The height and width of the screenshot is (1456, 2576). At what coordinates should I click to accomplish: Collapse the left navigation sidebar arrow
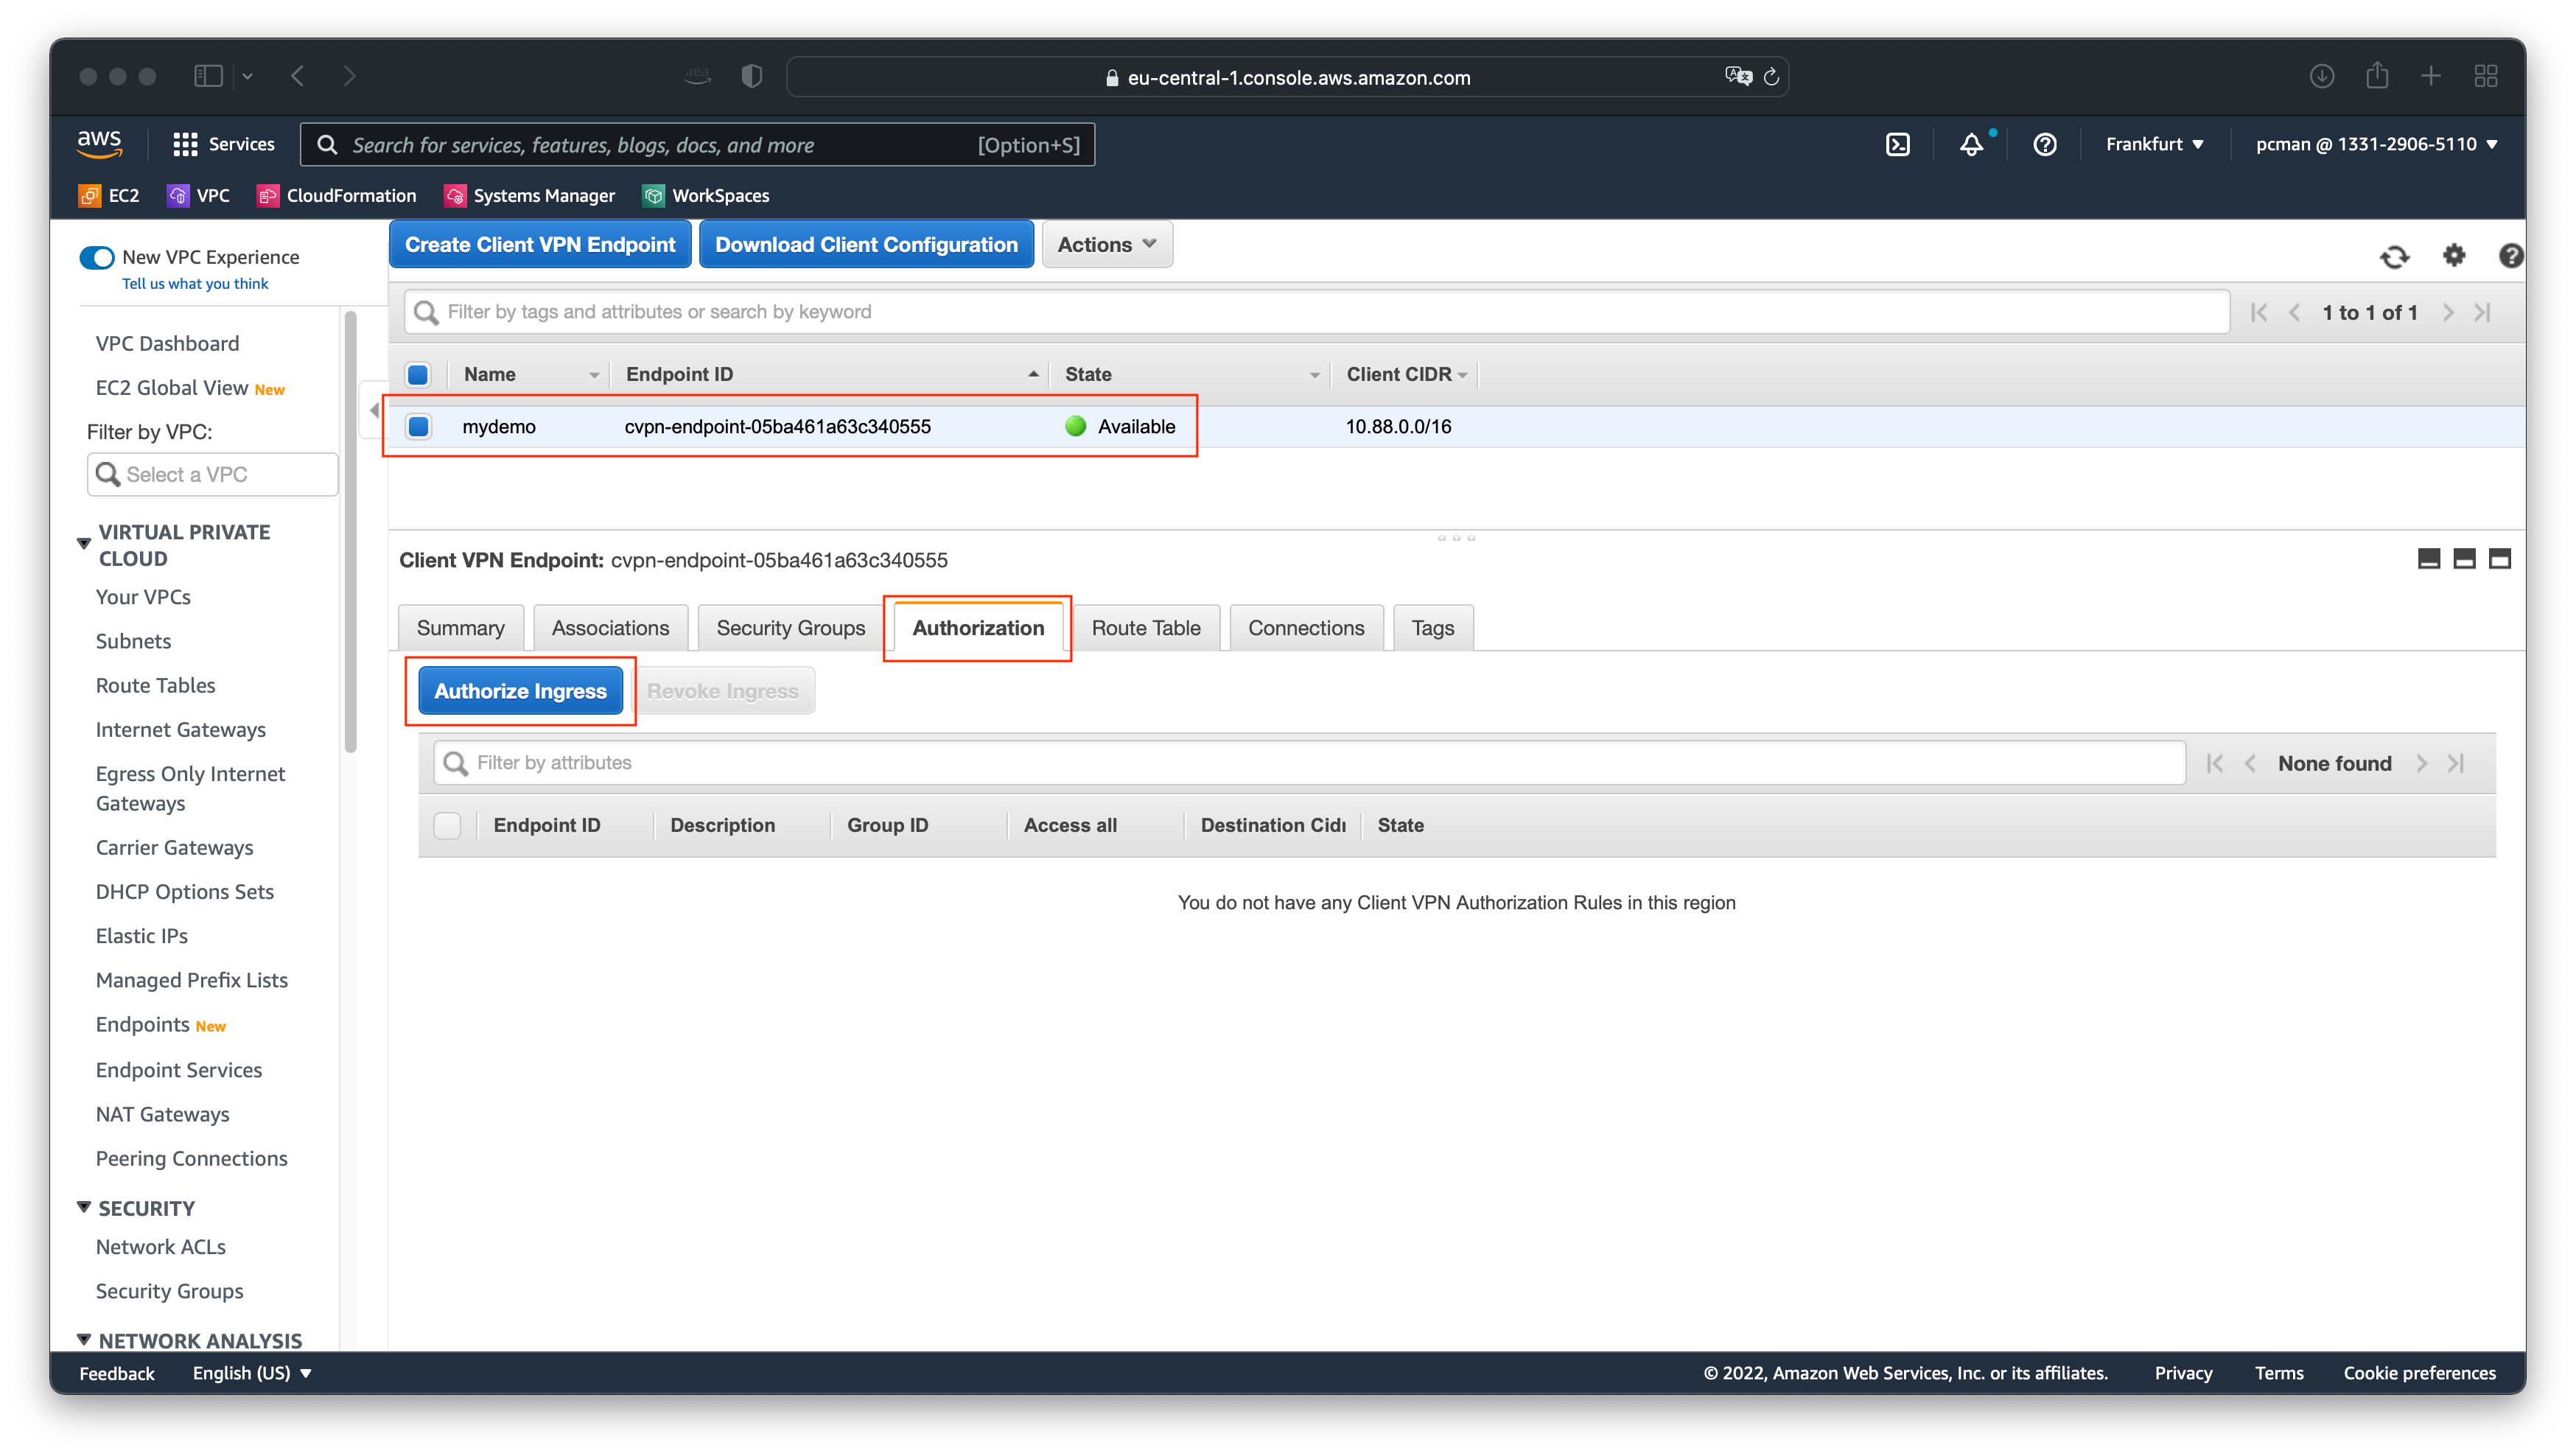pyautogui.click(x=374, y=410)
